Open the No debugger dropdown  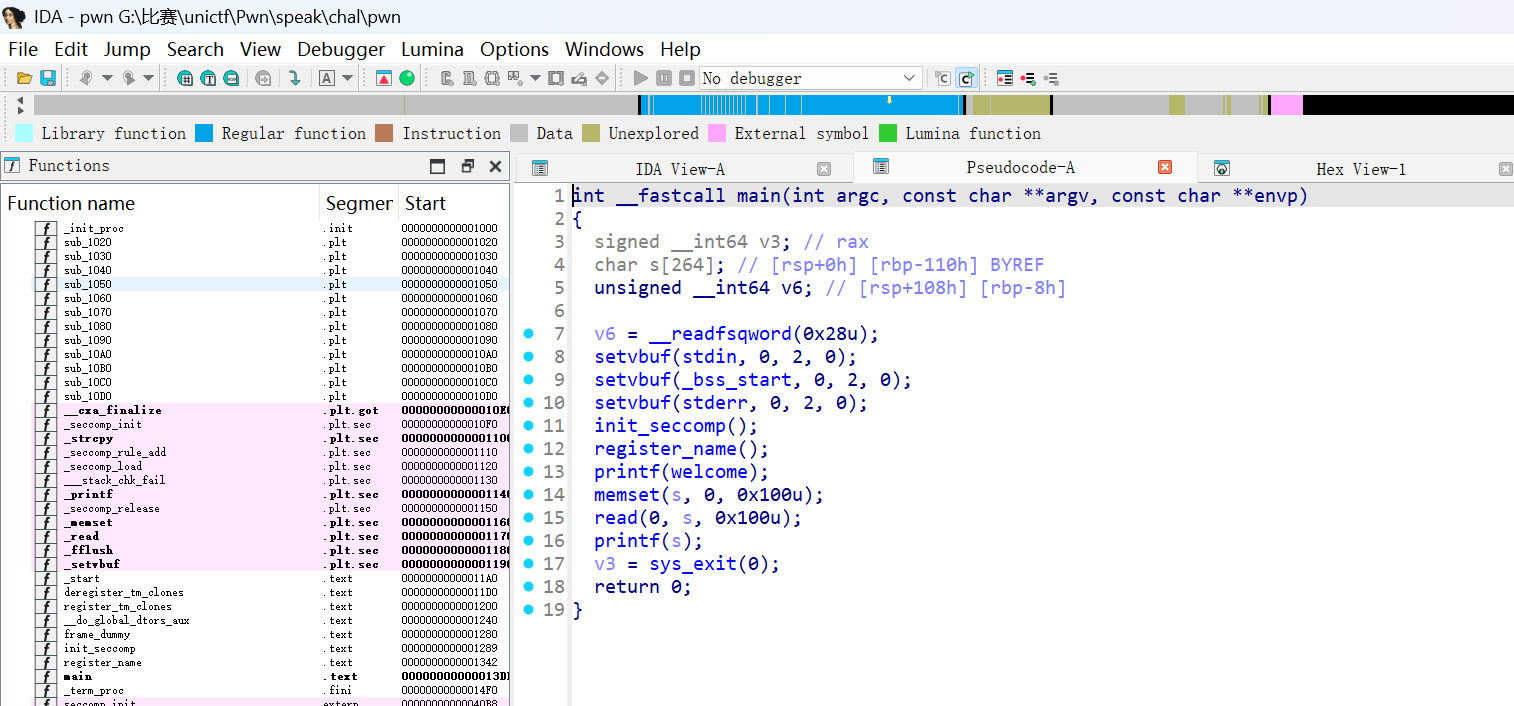[x=909, y=78]
